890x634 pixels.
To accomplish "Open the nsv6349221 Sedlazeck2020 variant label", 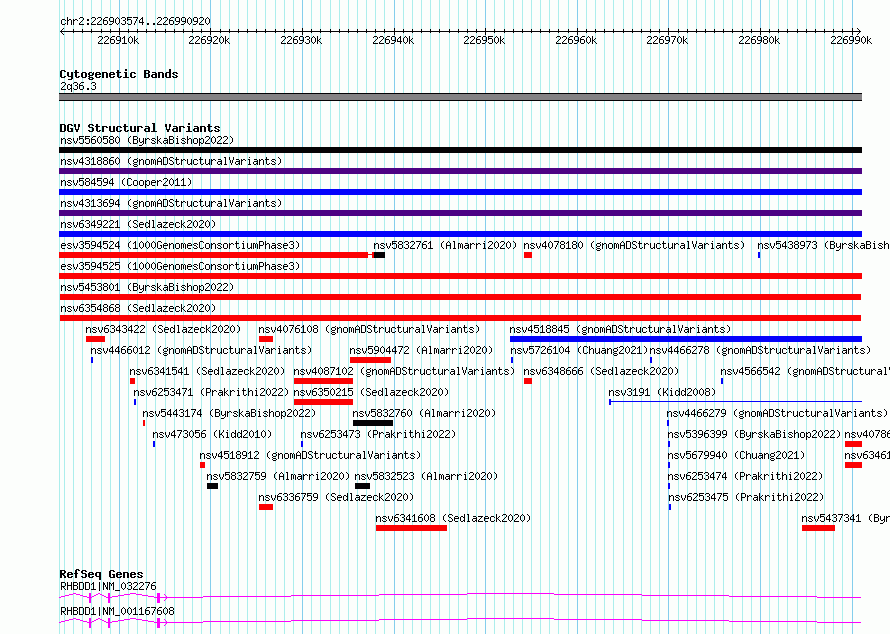I will coord(138,224).
